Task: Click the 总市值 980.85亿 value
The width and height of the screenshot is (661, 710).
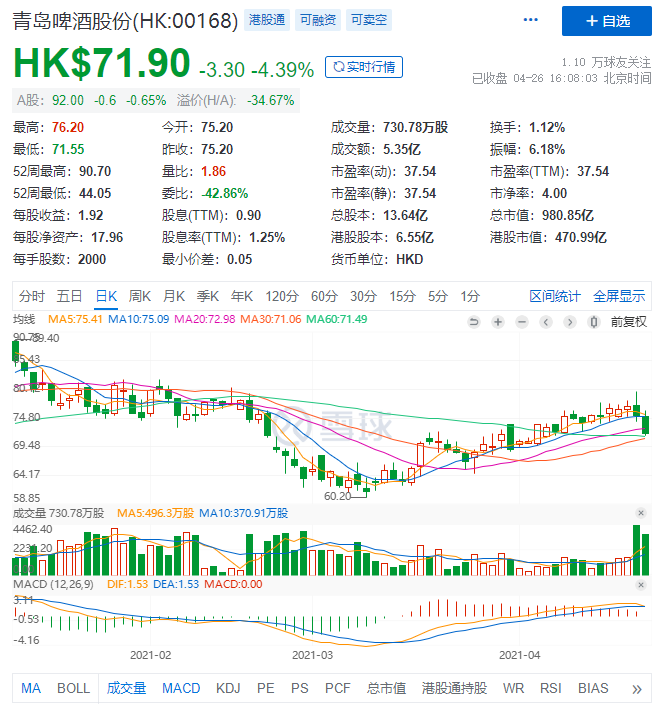Action: coord(567,215)
